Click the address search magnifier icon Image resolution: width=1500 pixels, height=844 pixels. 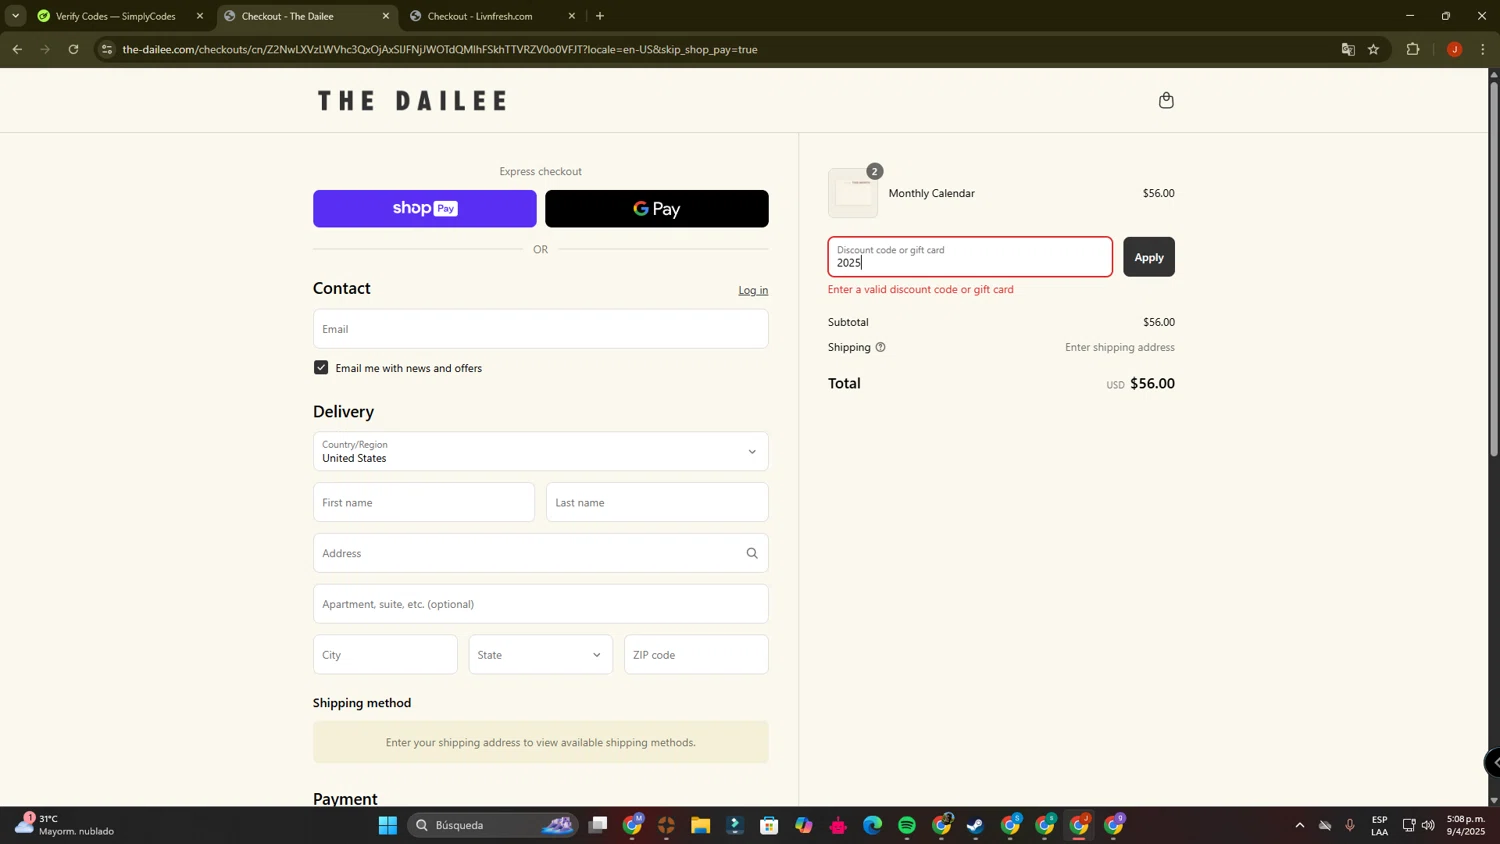pyautogui.click(x=752, y=553)
